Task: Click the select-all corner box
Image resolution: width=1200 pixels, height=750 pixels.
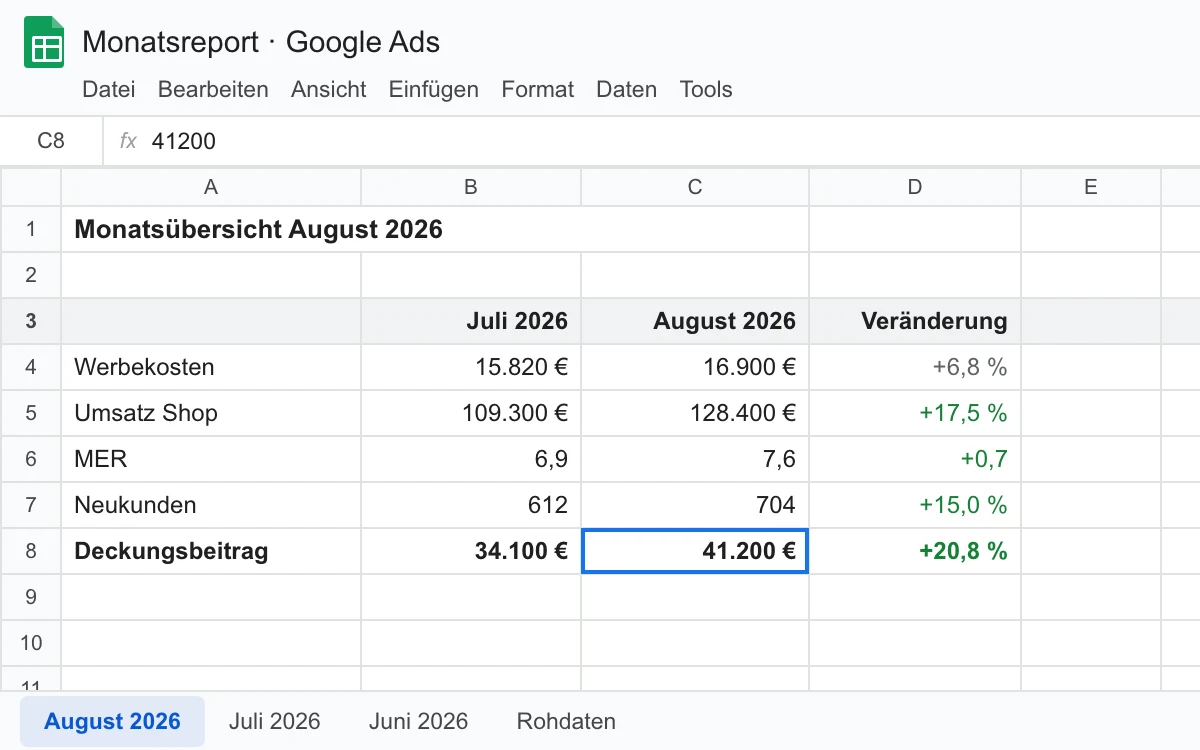Action: pyautogui.click(x=31, y=187)
